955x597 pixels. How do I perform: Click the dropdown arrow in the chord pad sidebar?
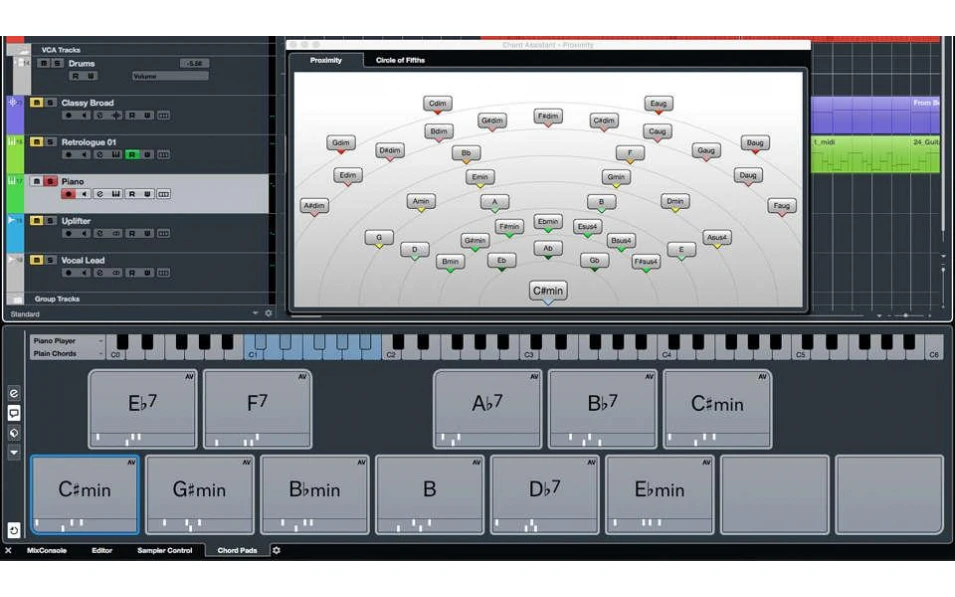13,453
